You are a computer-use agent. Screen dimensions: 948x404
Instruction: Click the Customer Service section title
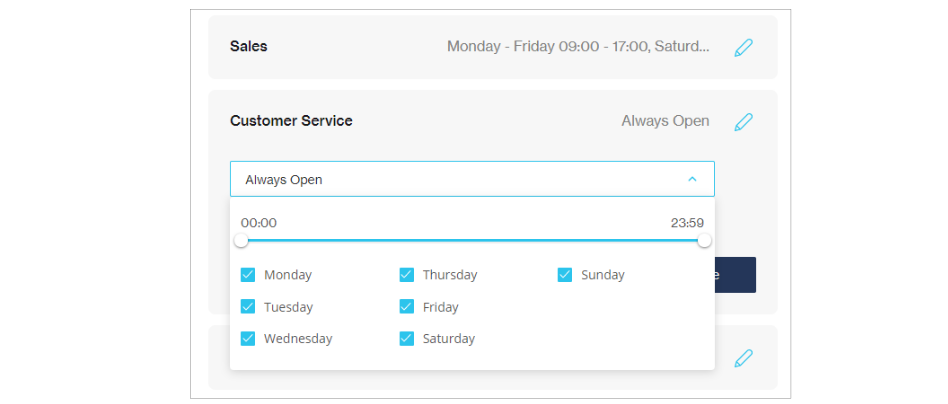pyautogui.click(x=291, y=121)
